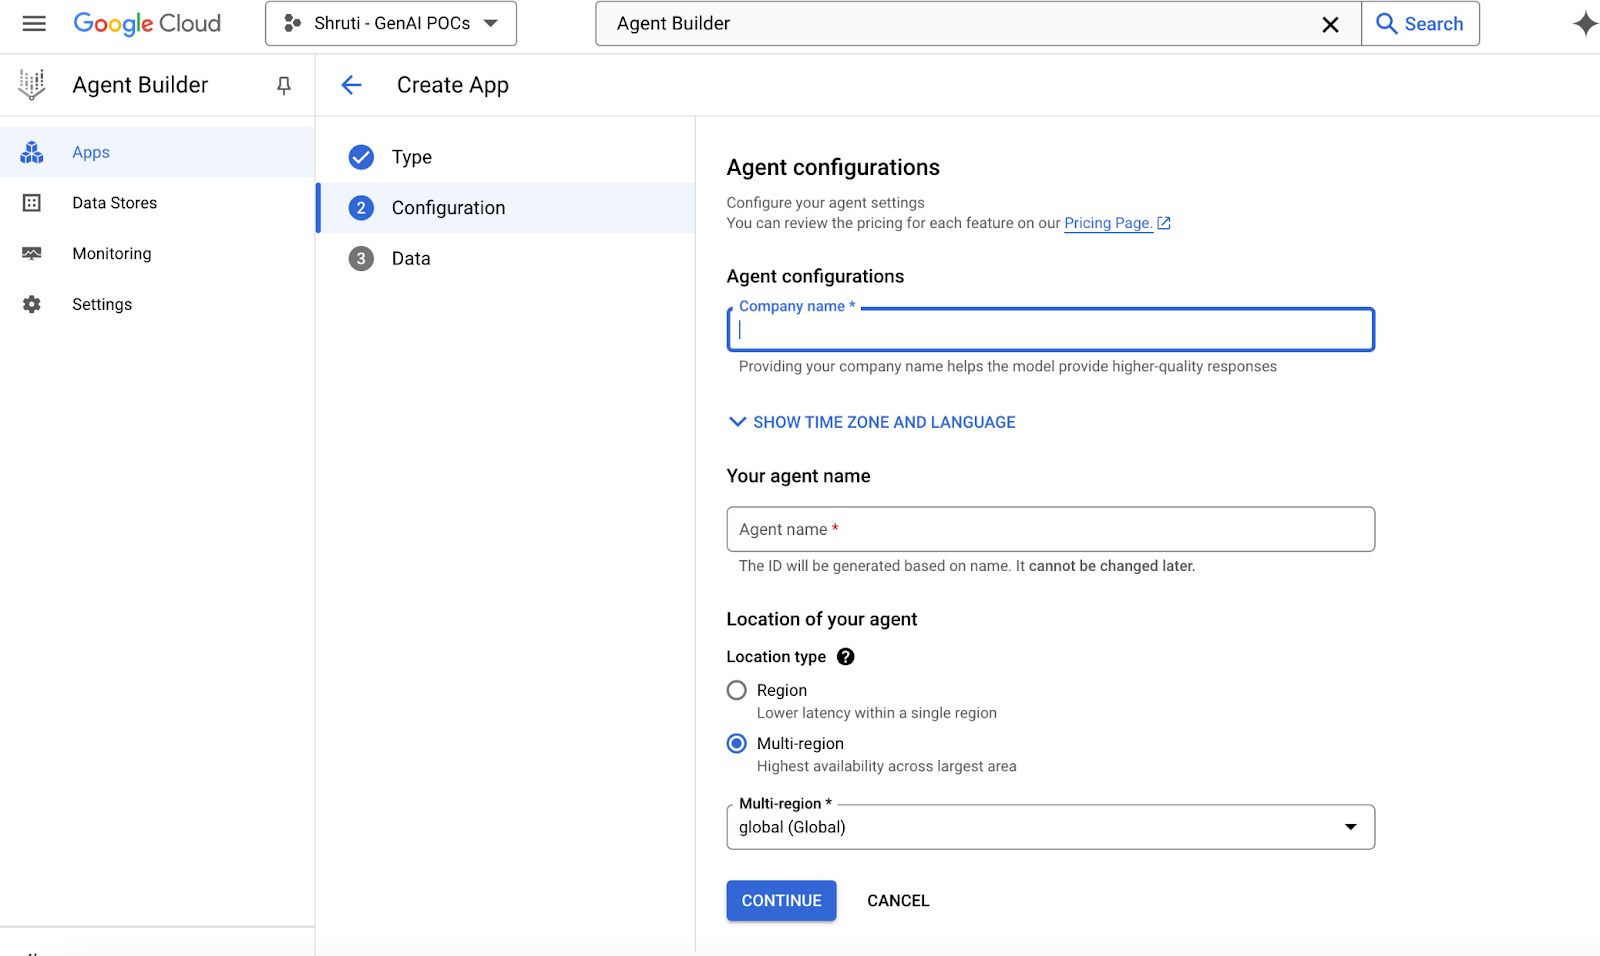Select the Data step
Image resolution: width=1600 pixels, height=956 pixels.
505,258
